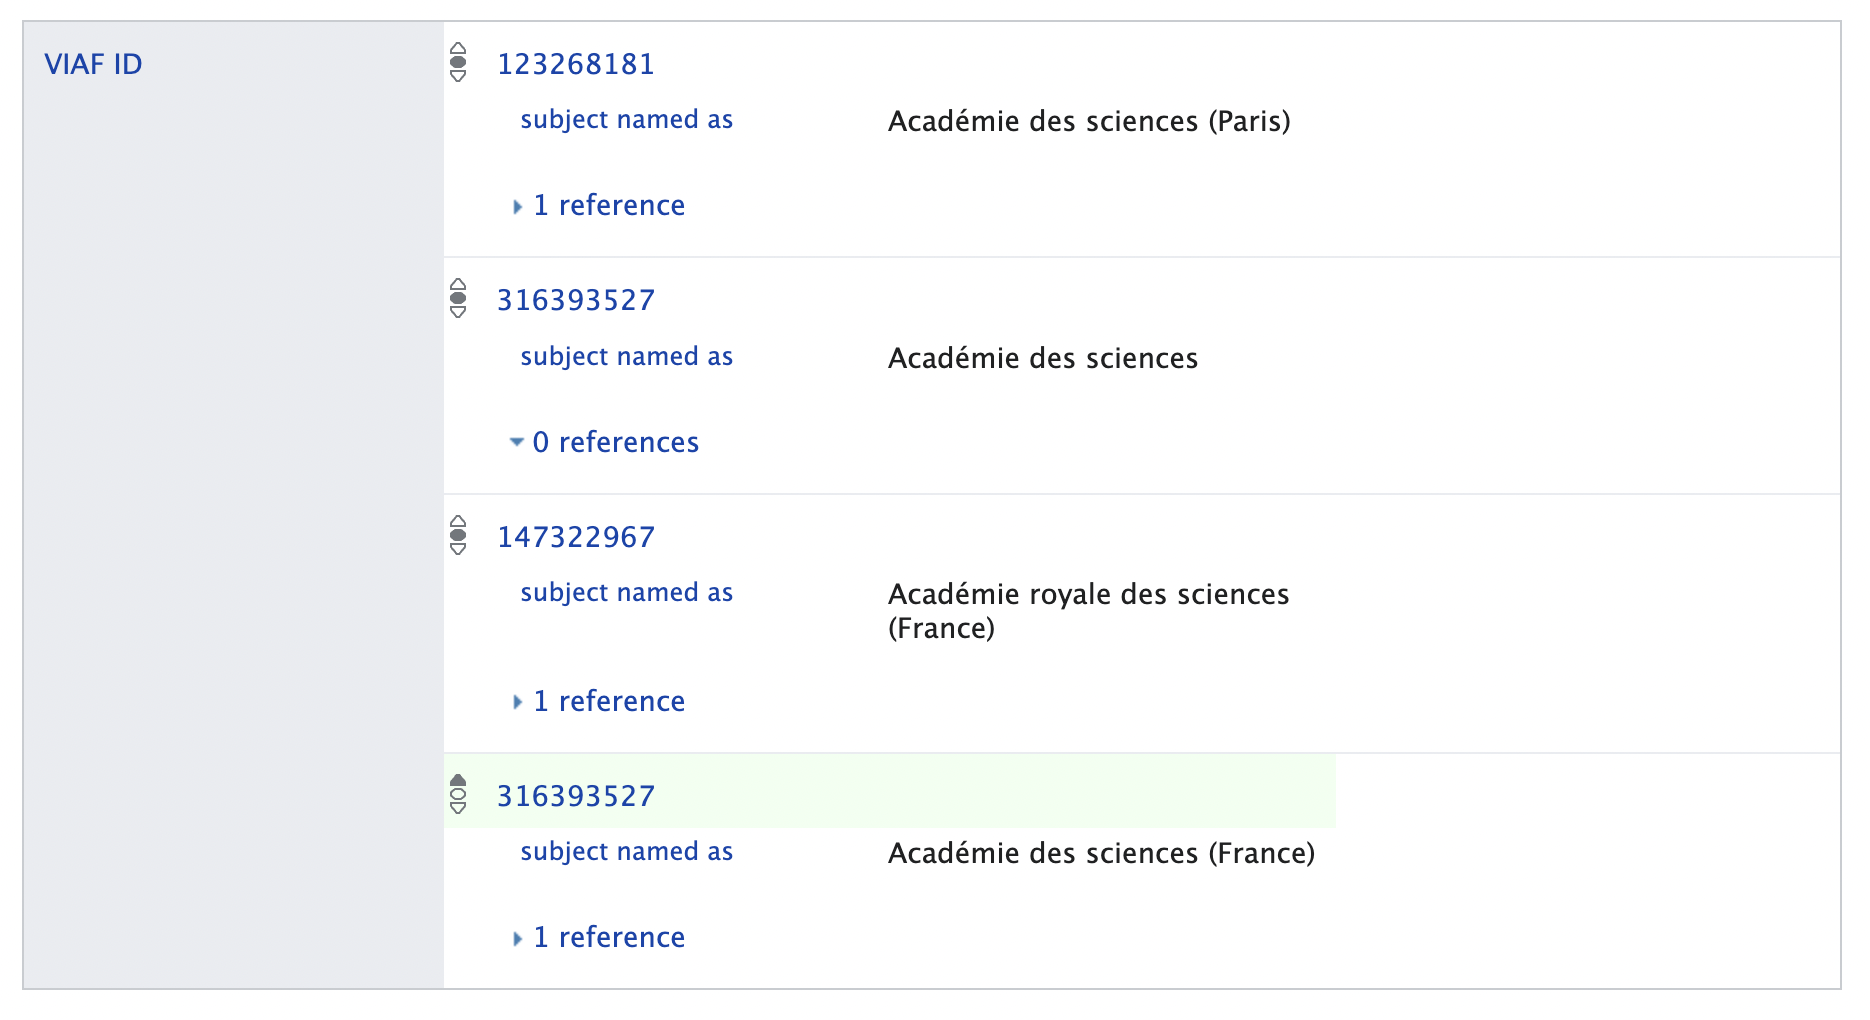Click the up rank arrow beside 147322967

[459, 521]
